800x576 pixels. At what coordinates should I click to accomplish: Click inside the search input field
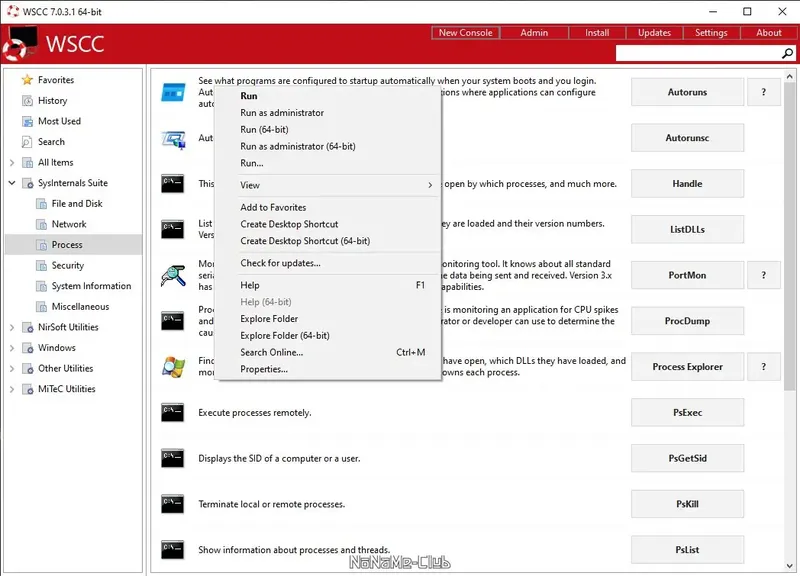pyautogui.click(x=700, y=54)
